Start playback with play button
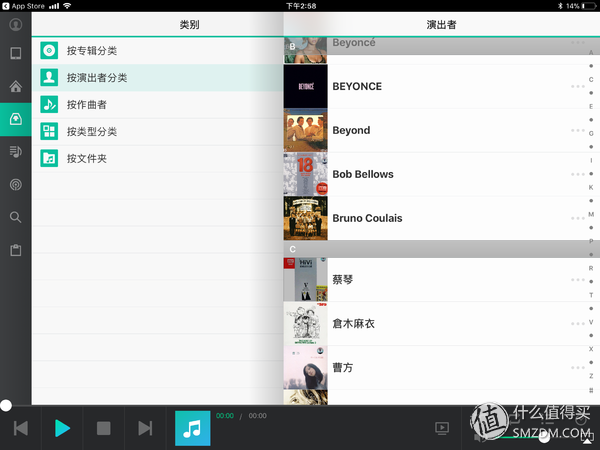Screen dimensions: 600x450 tap(62, 428)
